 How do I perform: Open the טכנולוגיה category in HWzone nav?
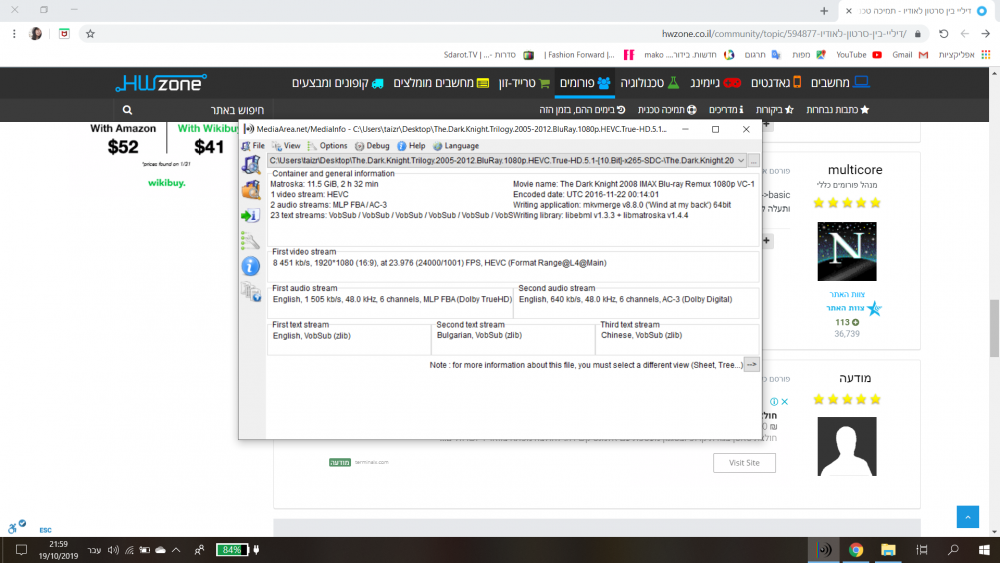650,83
